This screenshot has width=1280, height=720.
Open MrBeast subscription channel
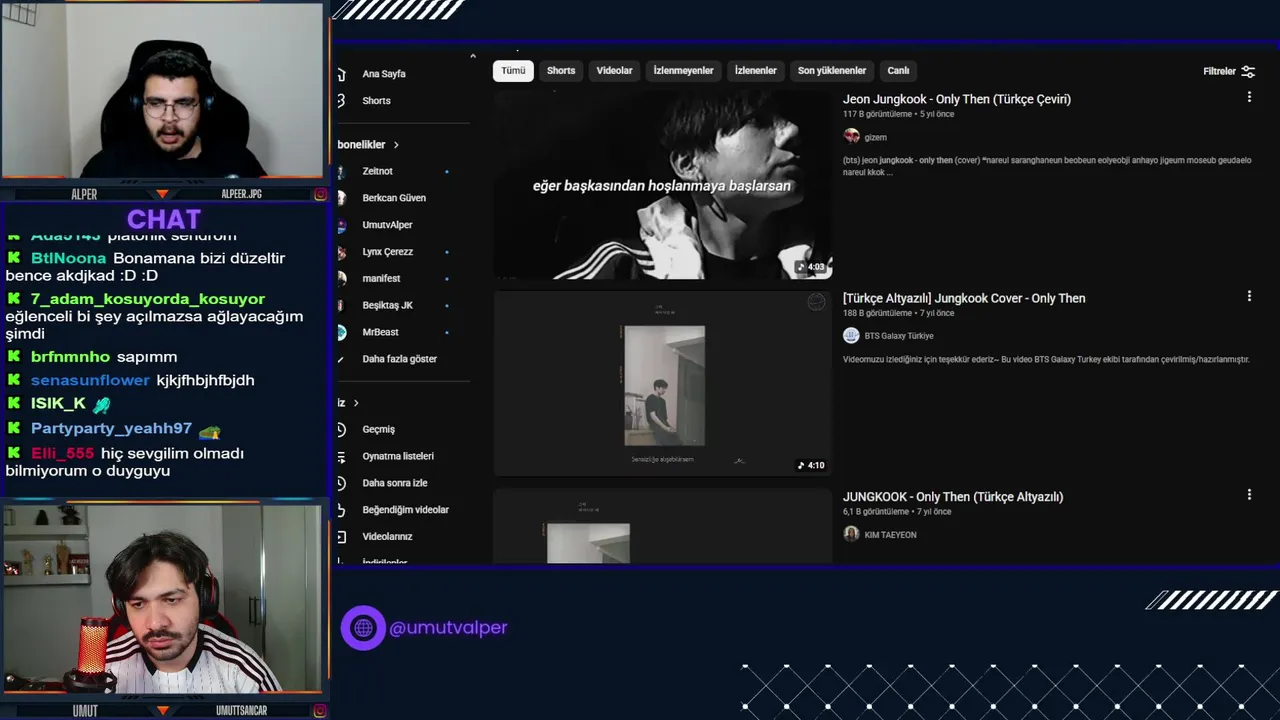tap(380, 332)
